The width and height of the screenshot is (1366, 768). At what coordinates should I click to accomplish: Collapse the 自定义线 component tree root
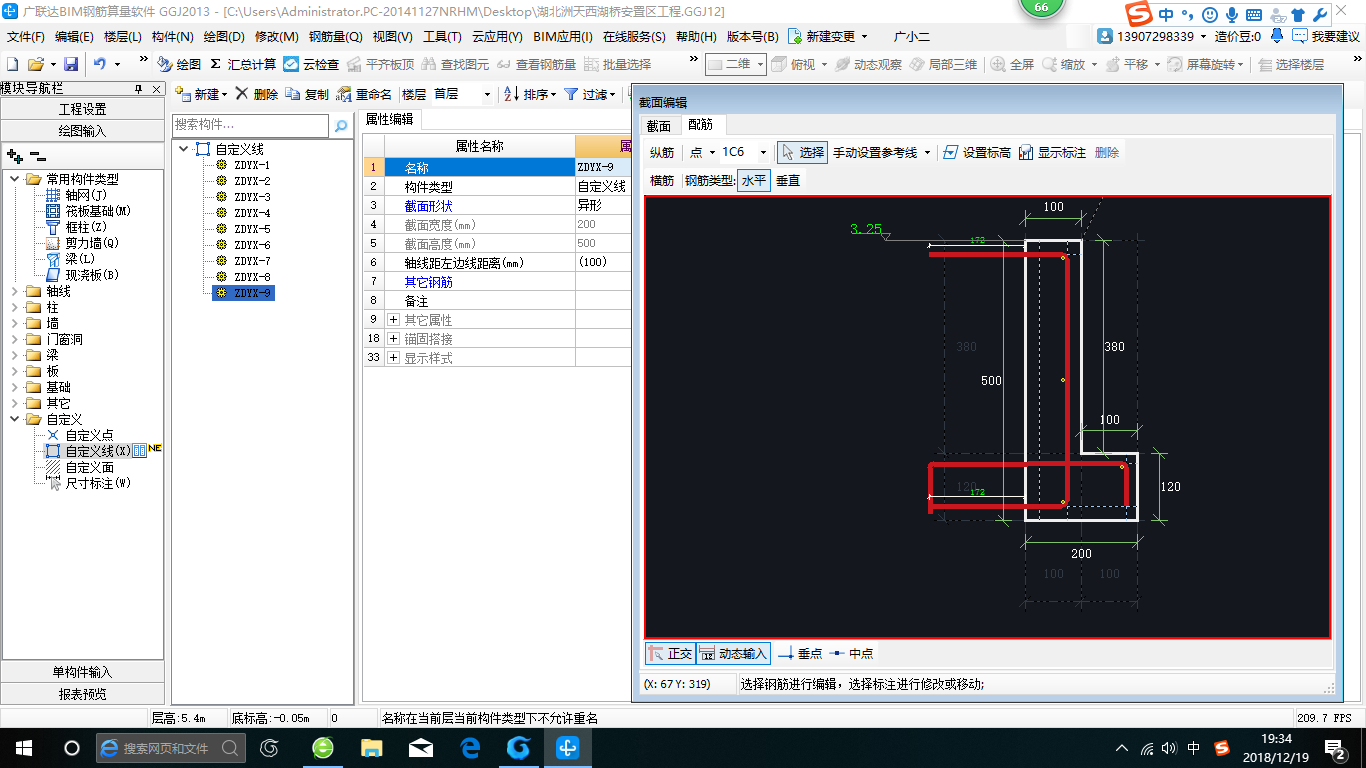tap(183, 149)
